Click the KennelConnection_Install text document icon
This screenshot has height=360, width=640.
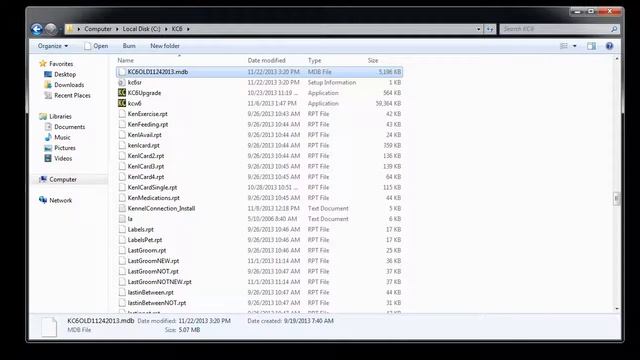(122, 208)
